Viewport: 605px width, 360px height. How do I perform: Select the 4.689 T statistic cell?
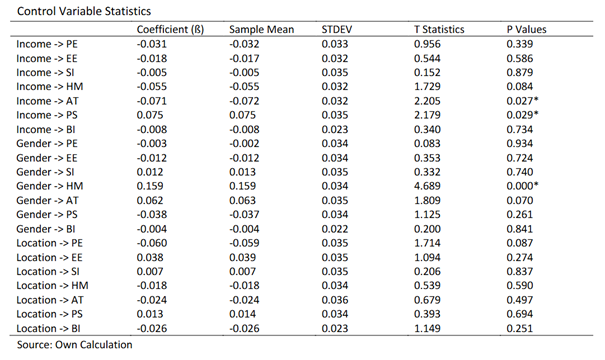(427, 186)
